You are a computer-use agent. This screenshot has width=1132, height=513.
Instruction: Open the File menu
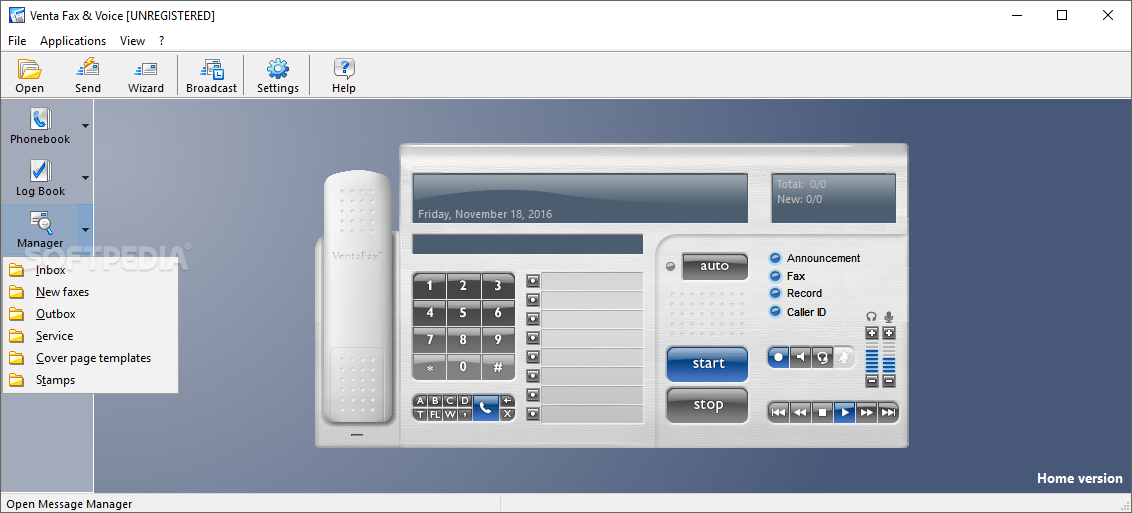[x=17, y=41]
